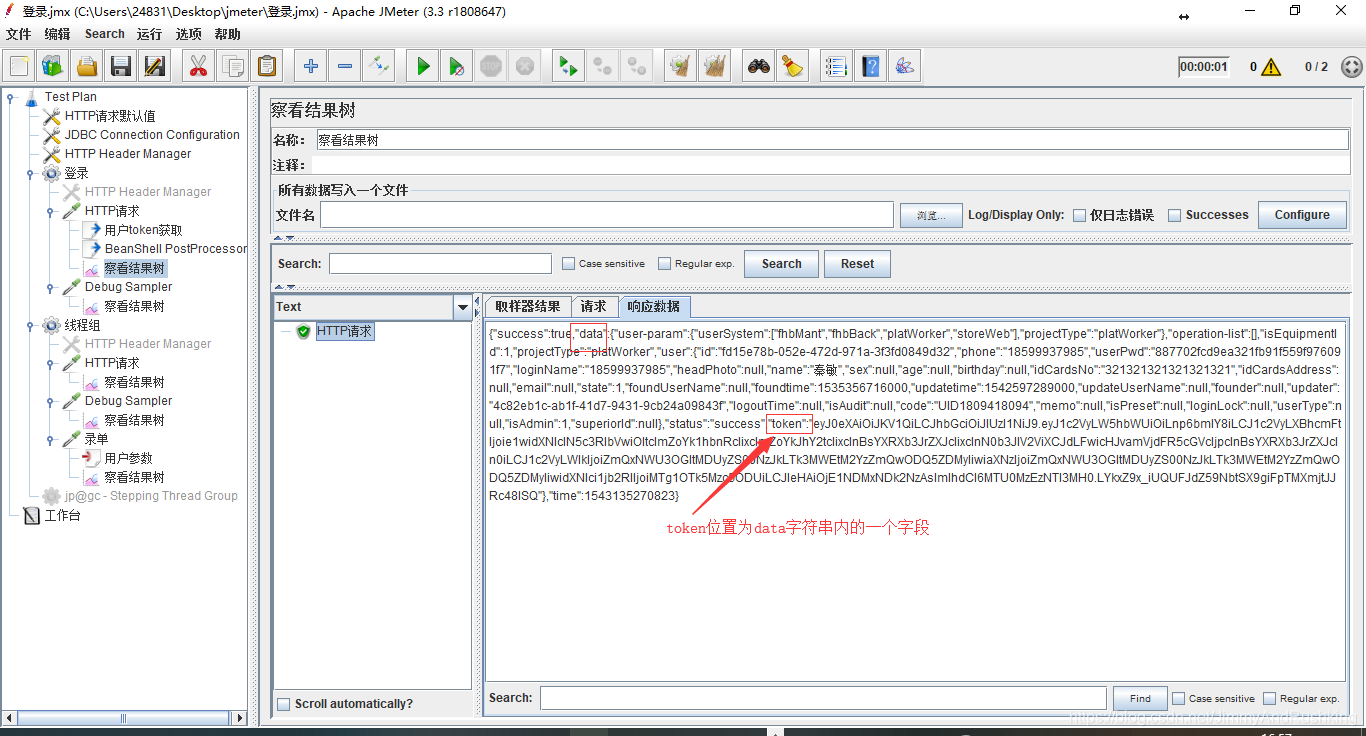Toggle Regular exp. next to the upper Search field

(x=664, y=264)
